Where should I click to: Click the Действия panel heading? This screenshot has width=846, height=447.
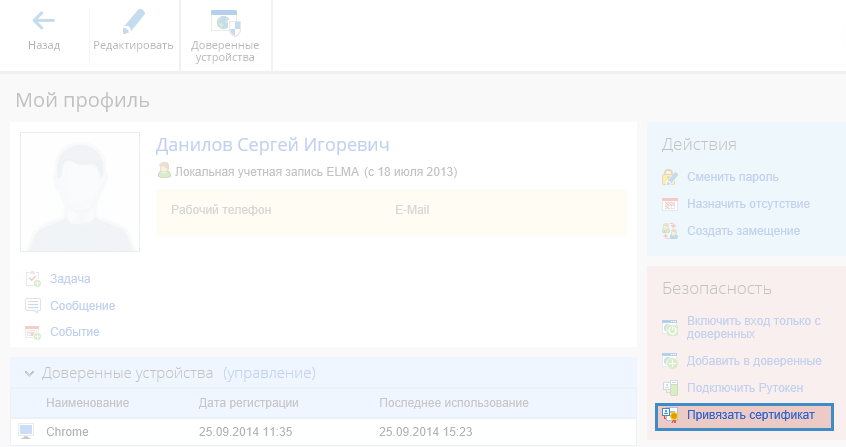[699, 144]
